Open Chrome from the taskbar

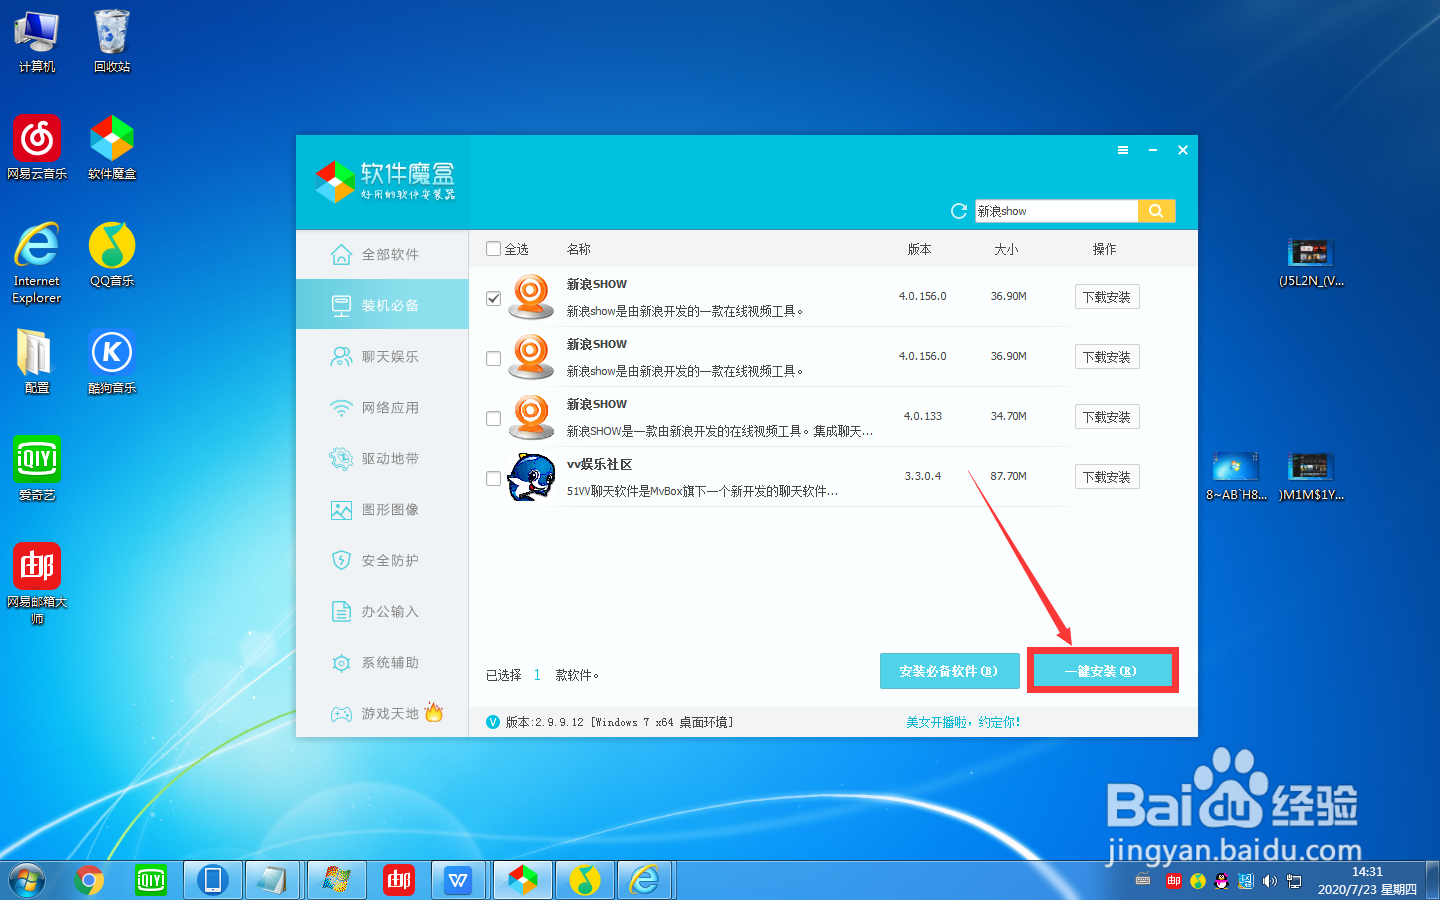[x=89, y=880]
